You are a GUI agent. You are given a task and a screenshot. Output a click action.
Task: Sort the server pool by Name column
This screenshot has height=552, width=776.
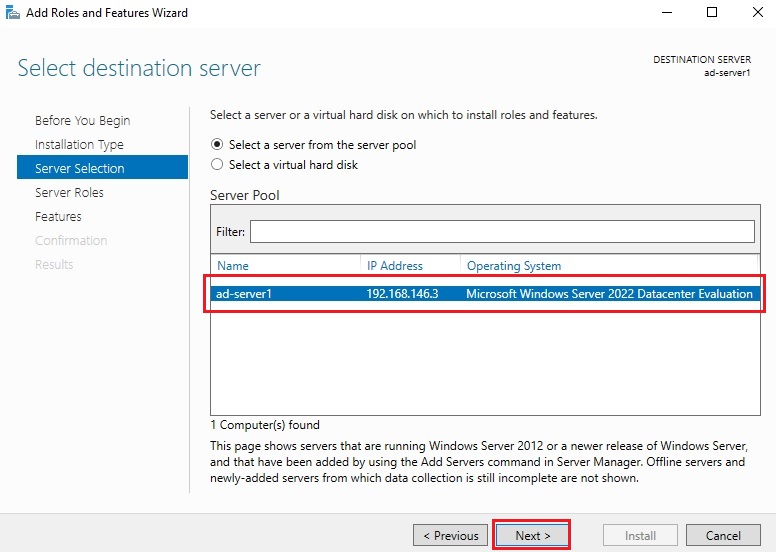coord(233,266)
